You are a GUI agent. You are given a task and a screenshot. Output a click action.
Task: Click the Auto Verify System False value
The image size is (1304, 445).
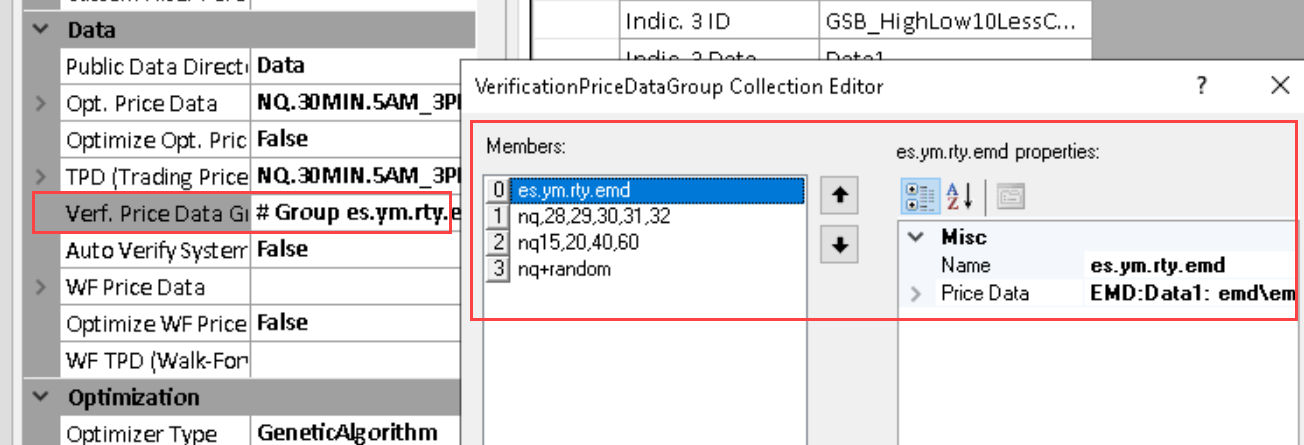282,250
